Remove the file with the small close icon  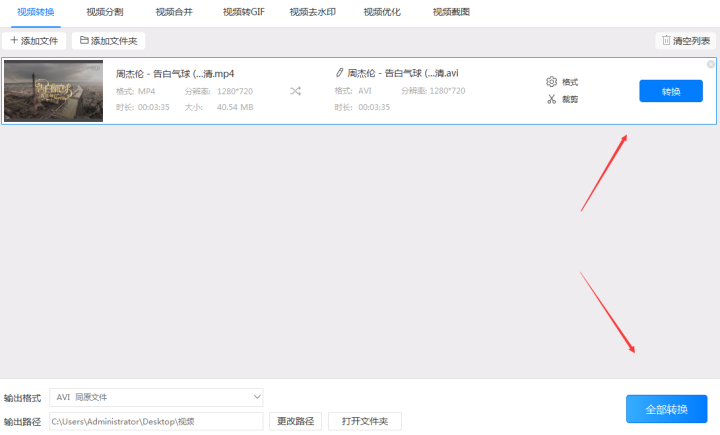coord(711,64)
